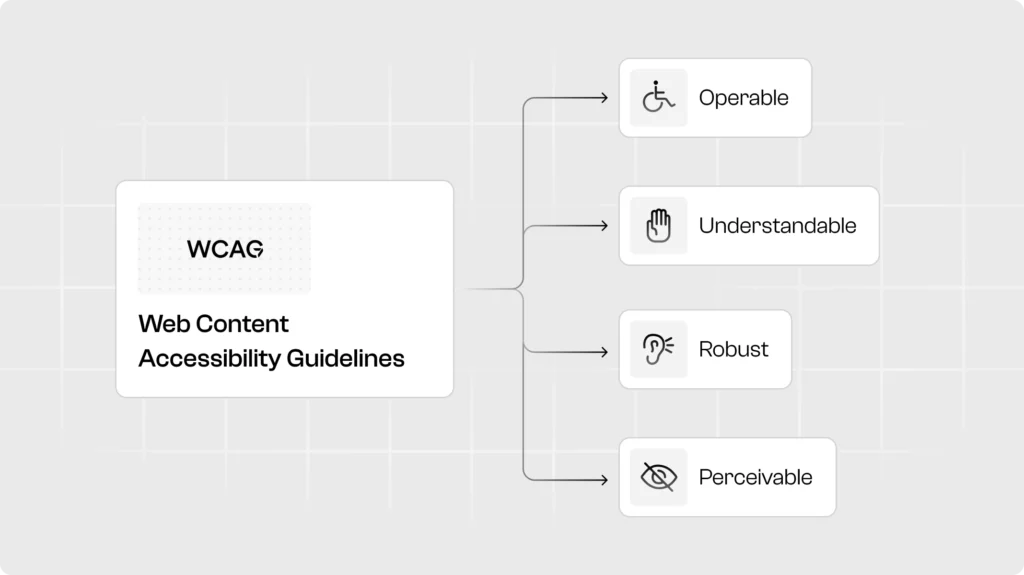Click the arrowhead pointing to Perceivable

pos(603,480)
